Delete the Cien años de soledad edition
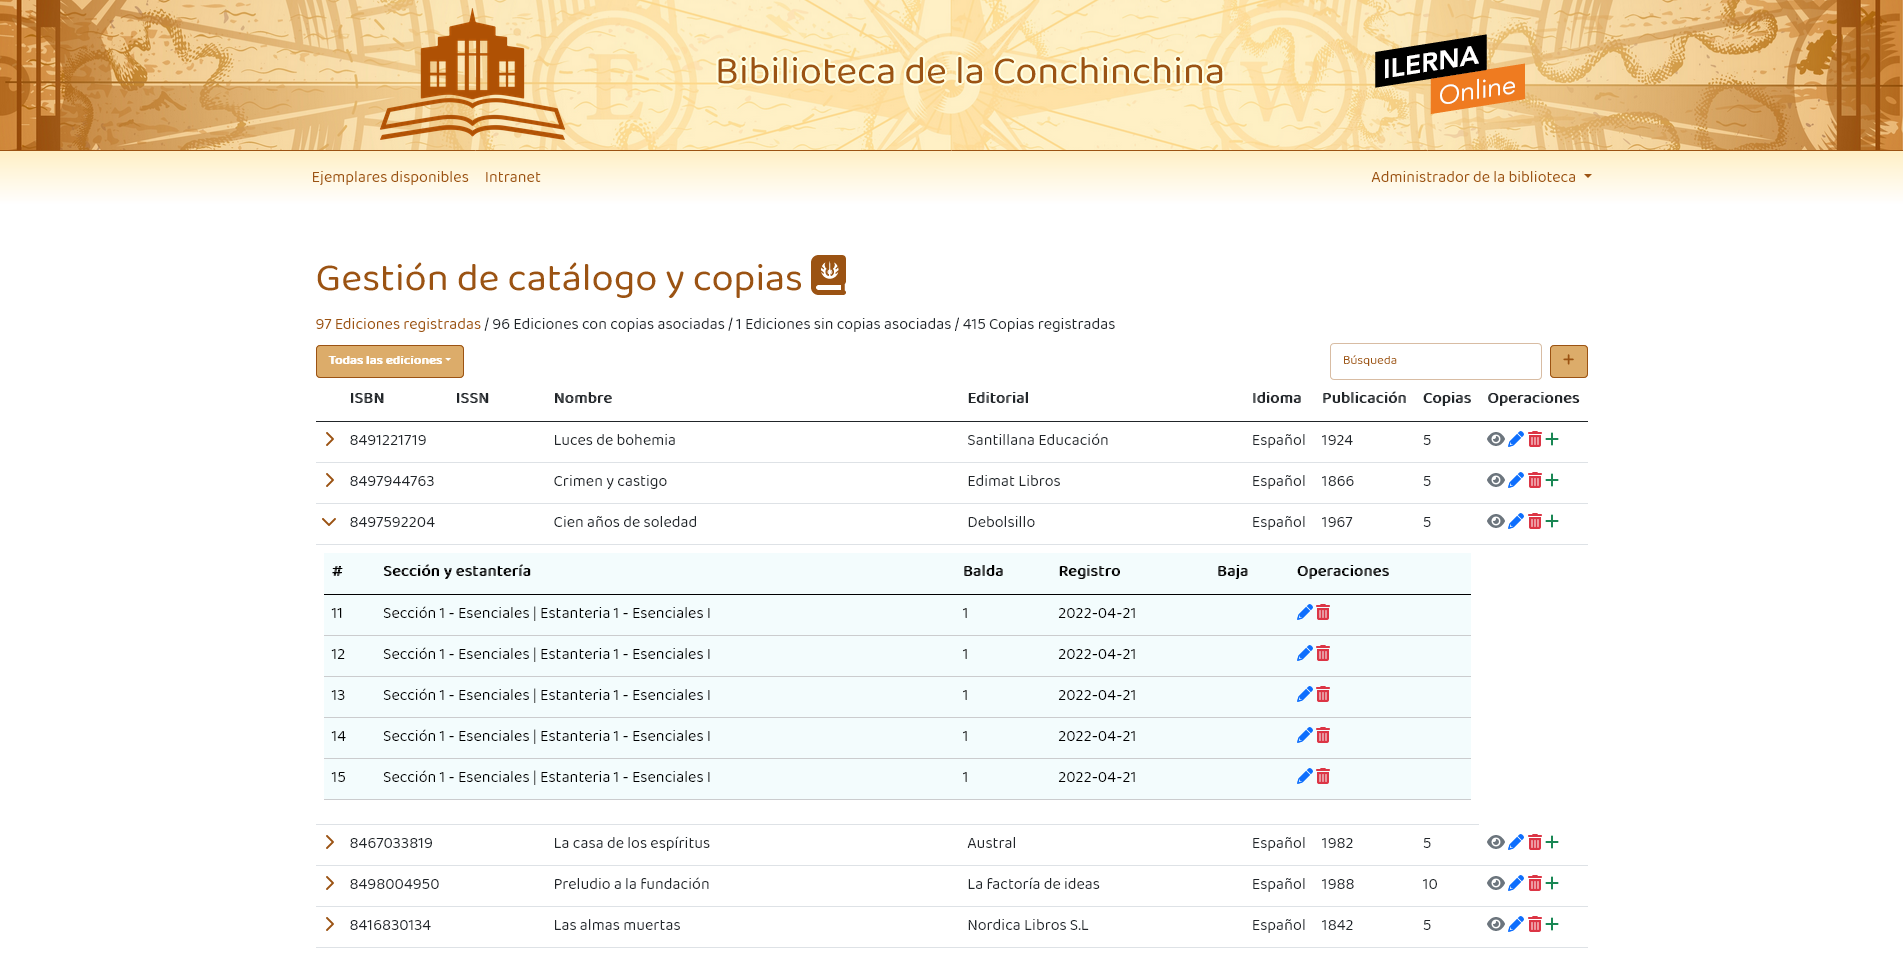Viewport: 1903px width, 955px height. [x=1536, y=522]
